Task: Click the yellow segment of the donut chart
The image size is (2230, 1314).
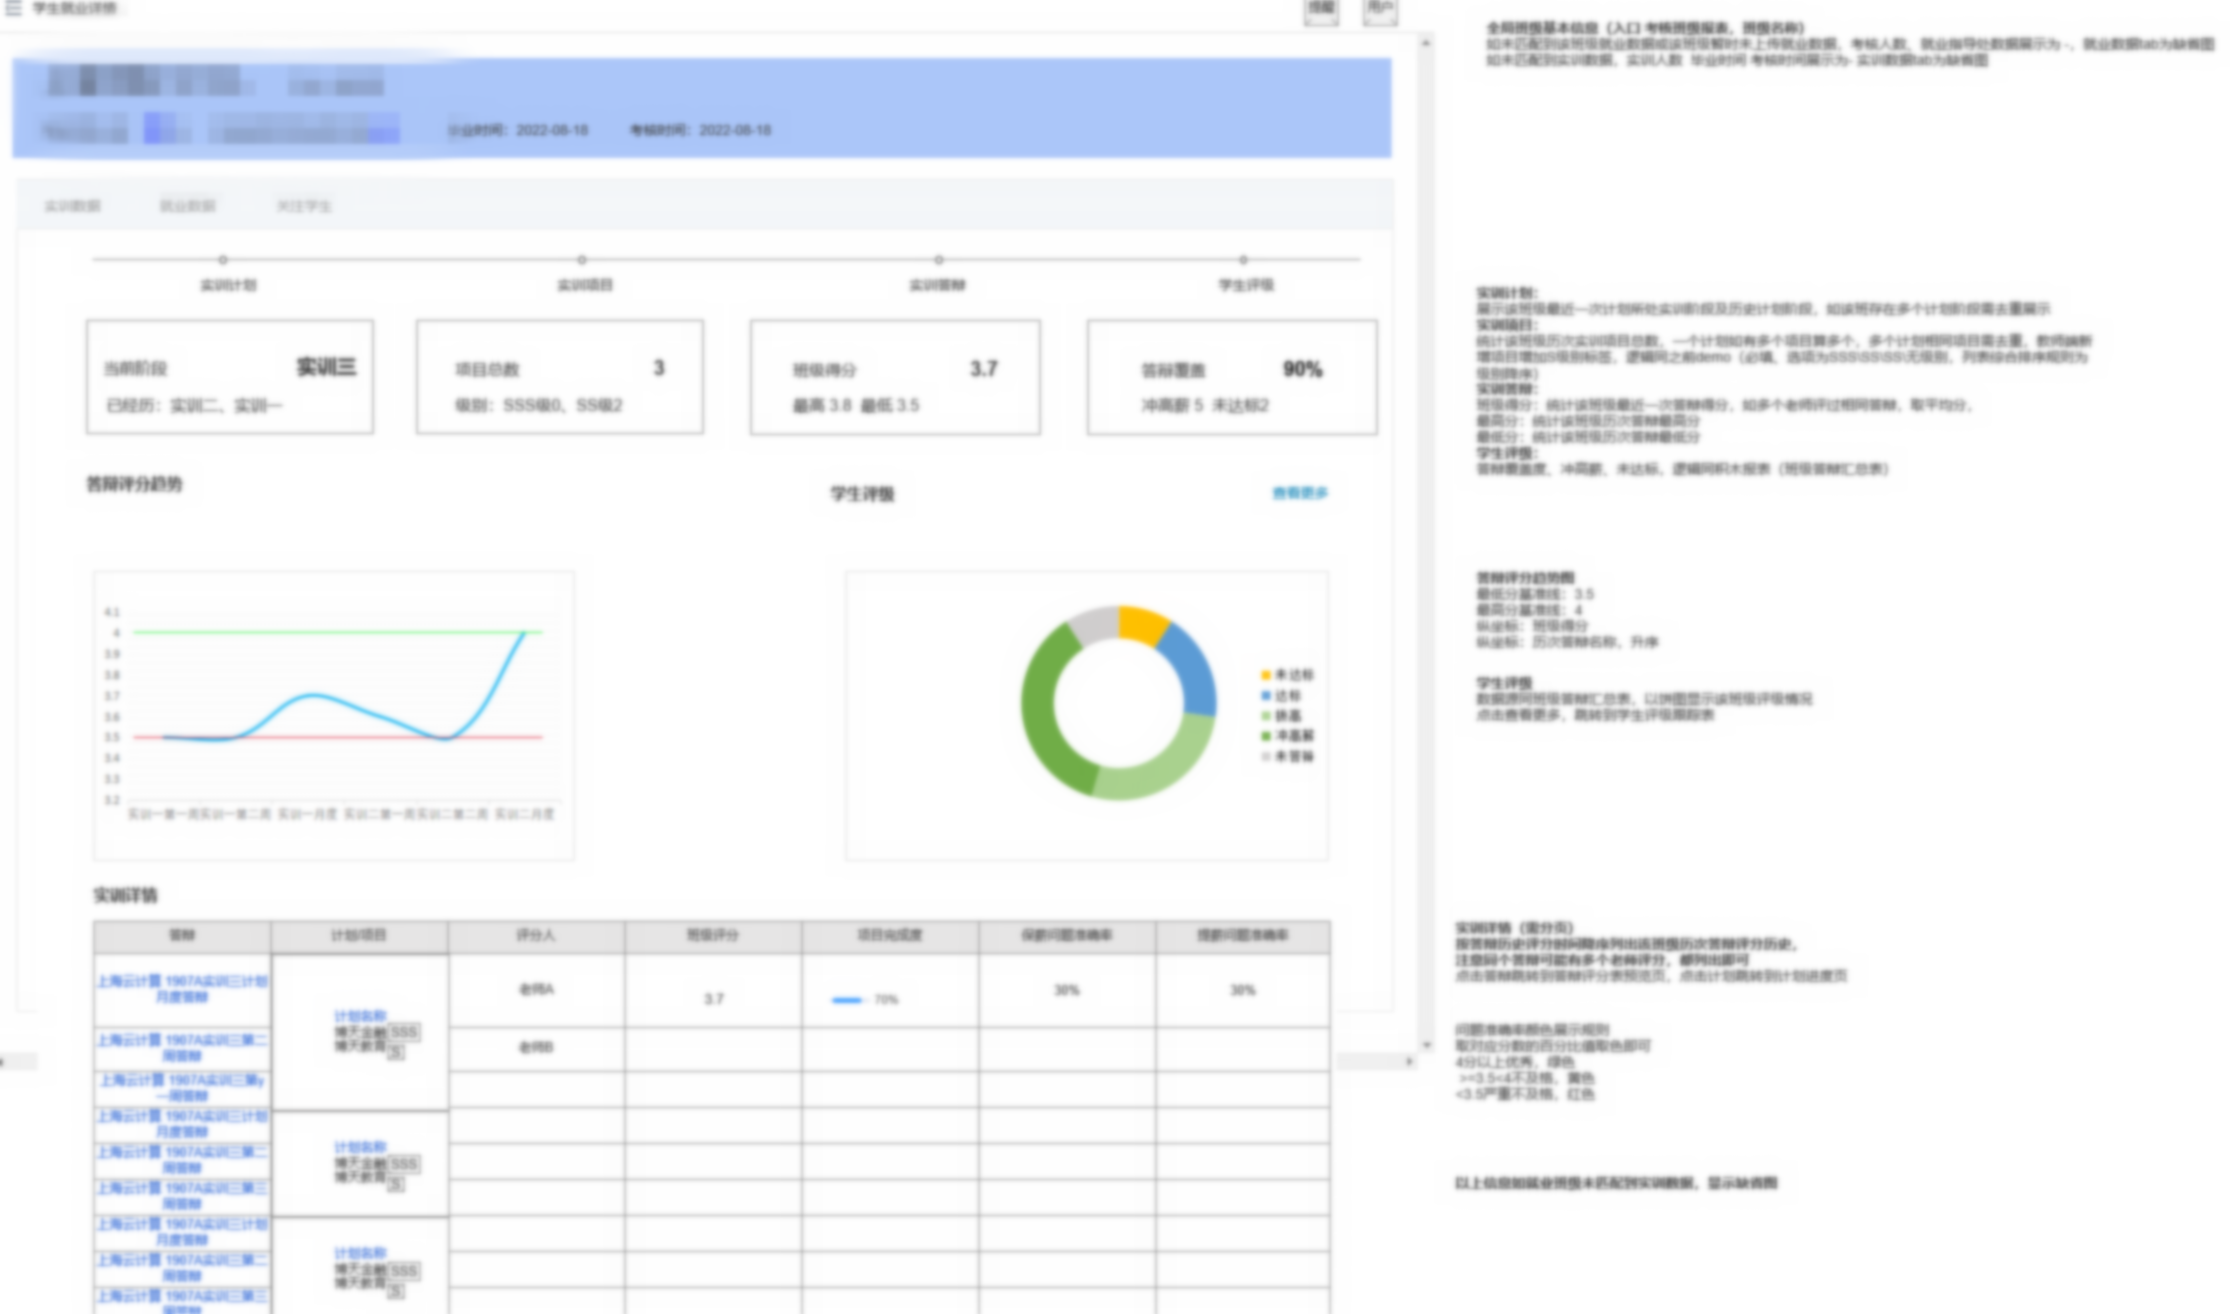Action: 1142,624
